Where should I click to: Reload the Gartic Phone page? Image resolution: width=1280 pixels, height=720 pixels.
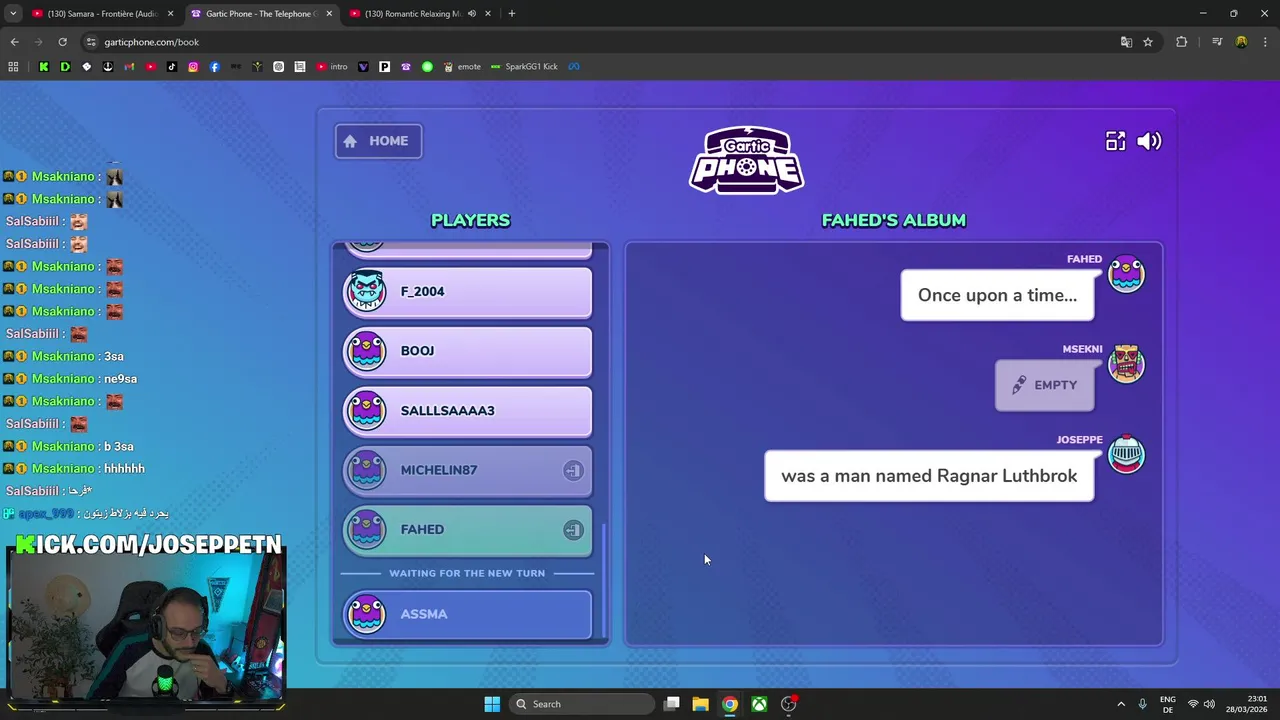(62, 42)
